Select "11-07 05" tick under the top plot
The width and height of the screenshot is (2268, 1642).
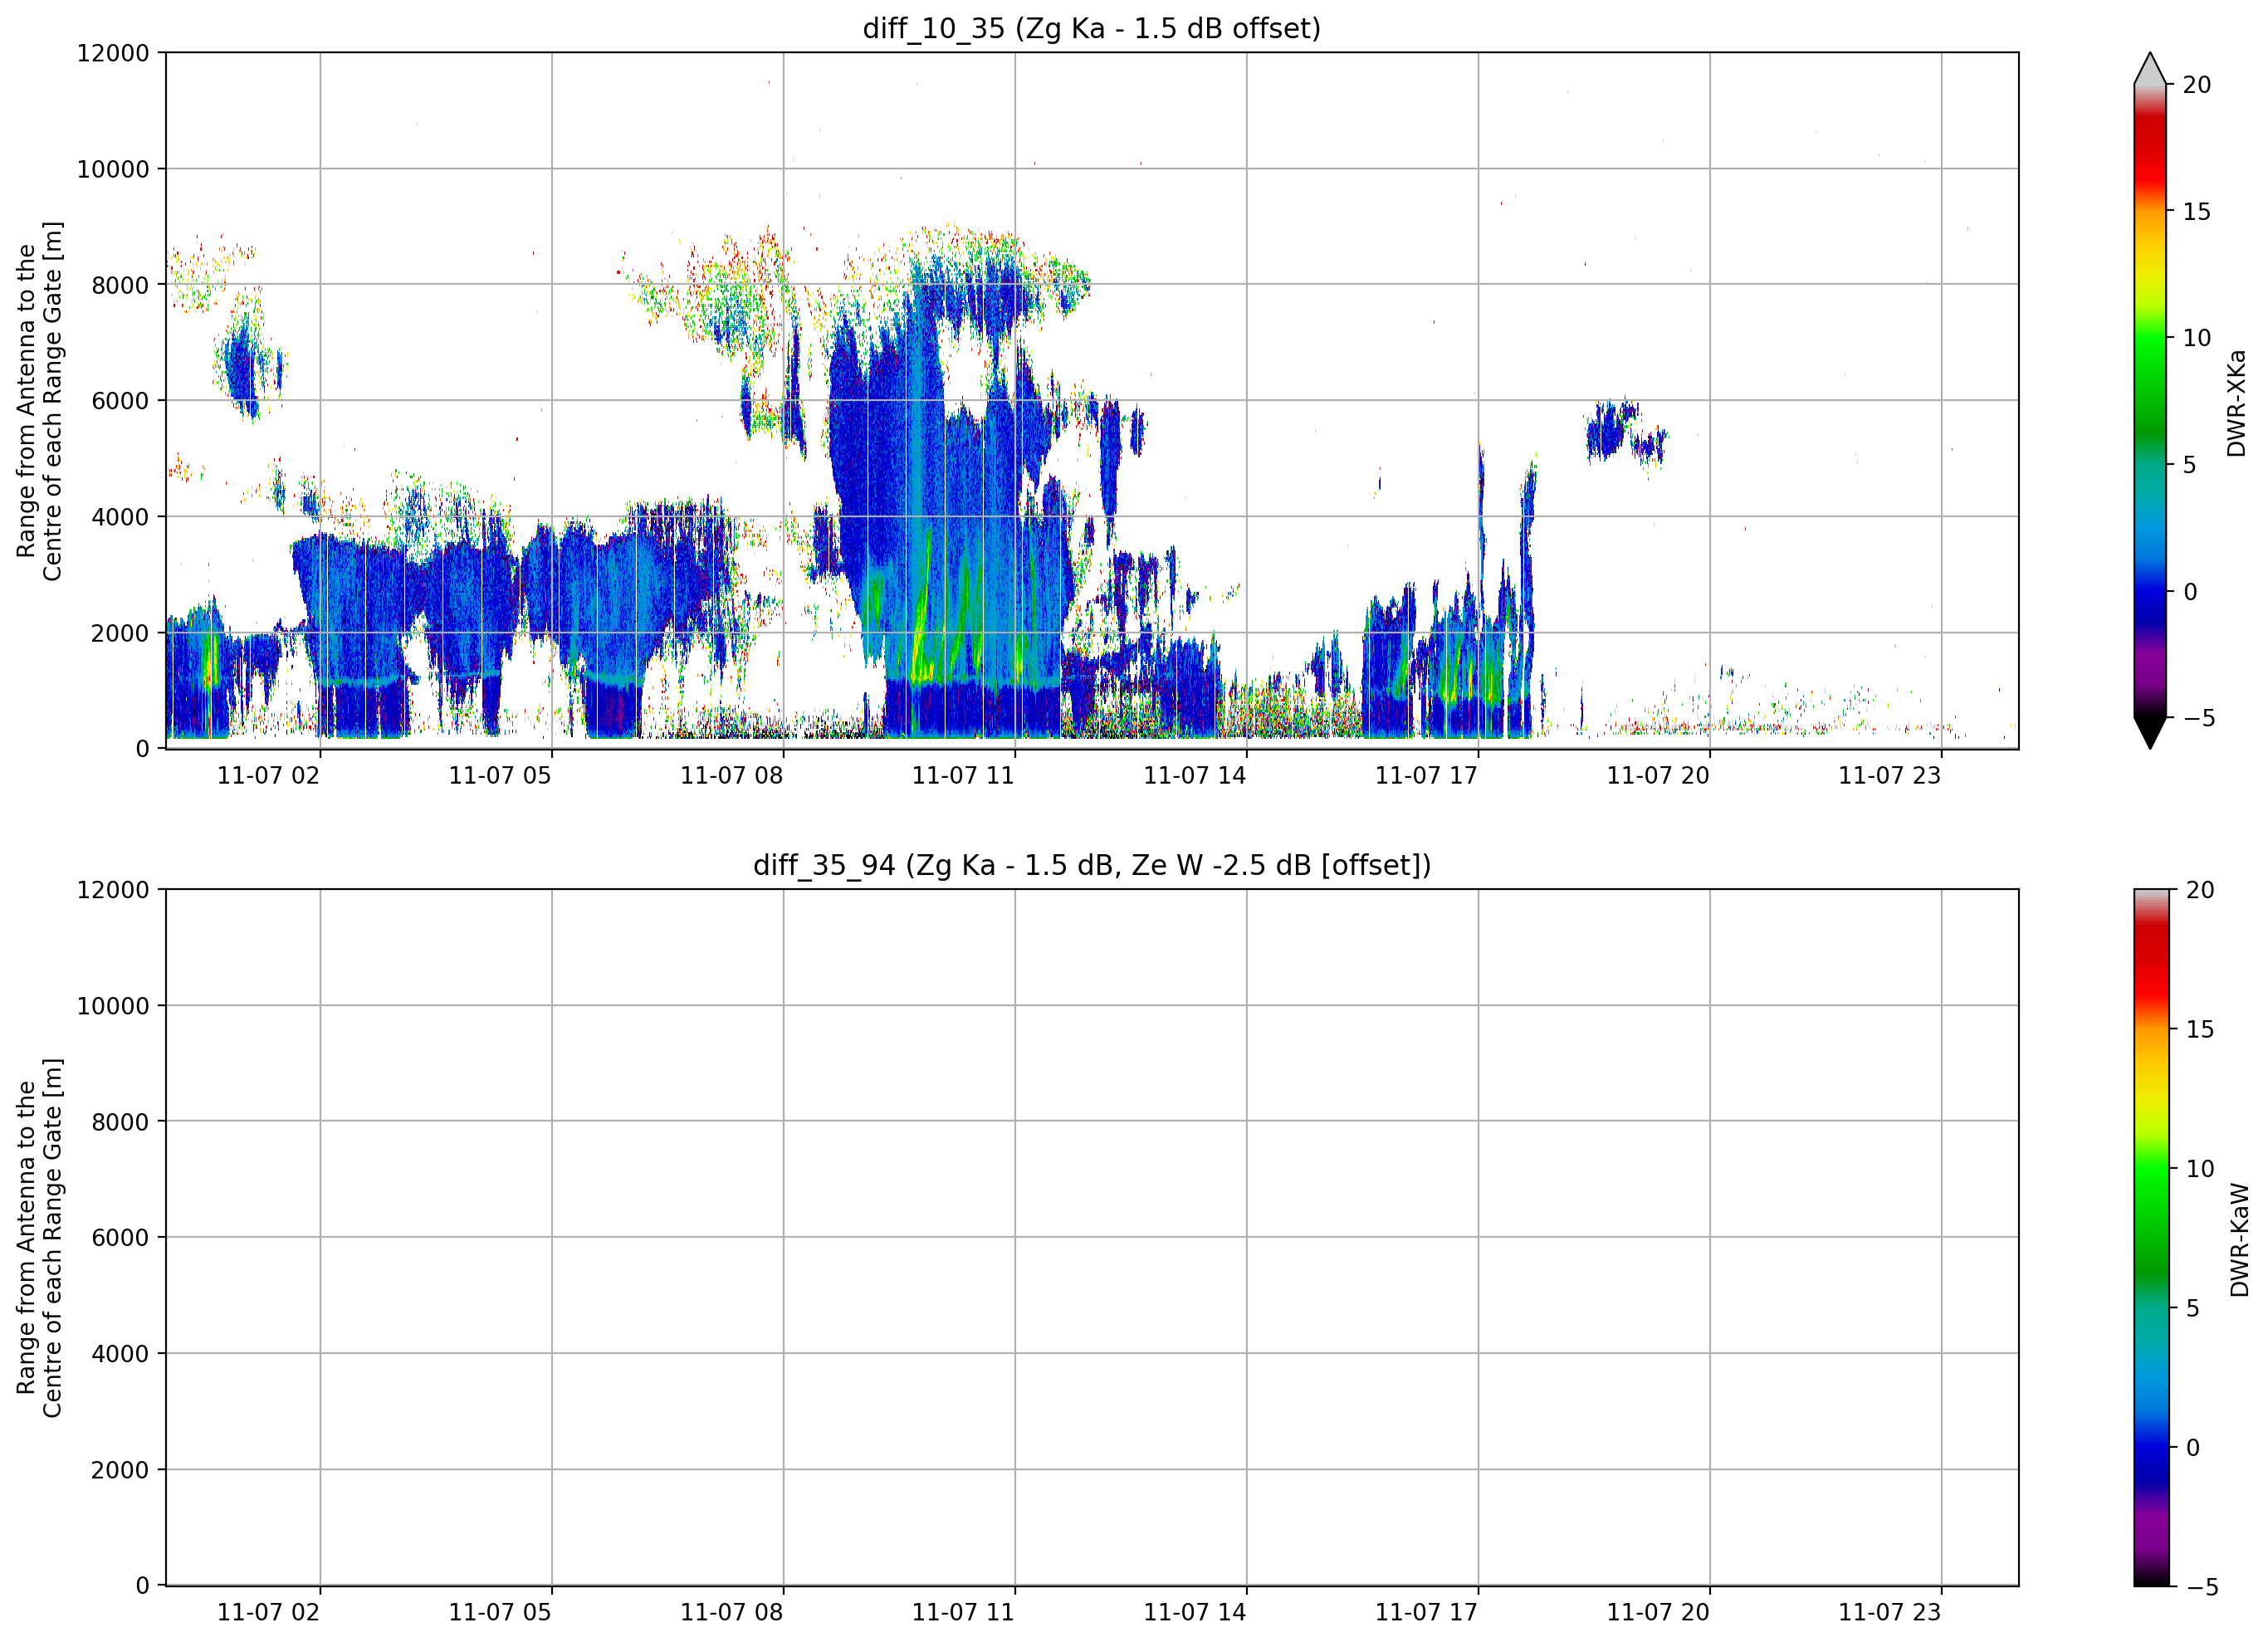[x=500, y=776]
